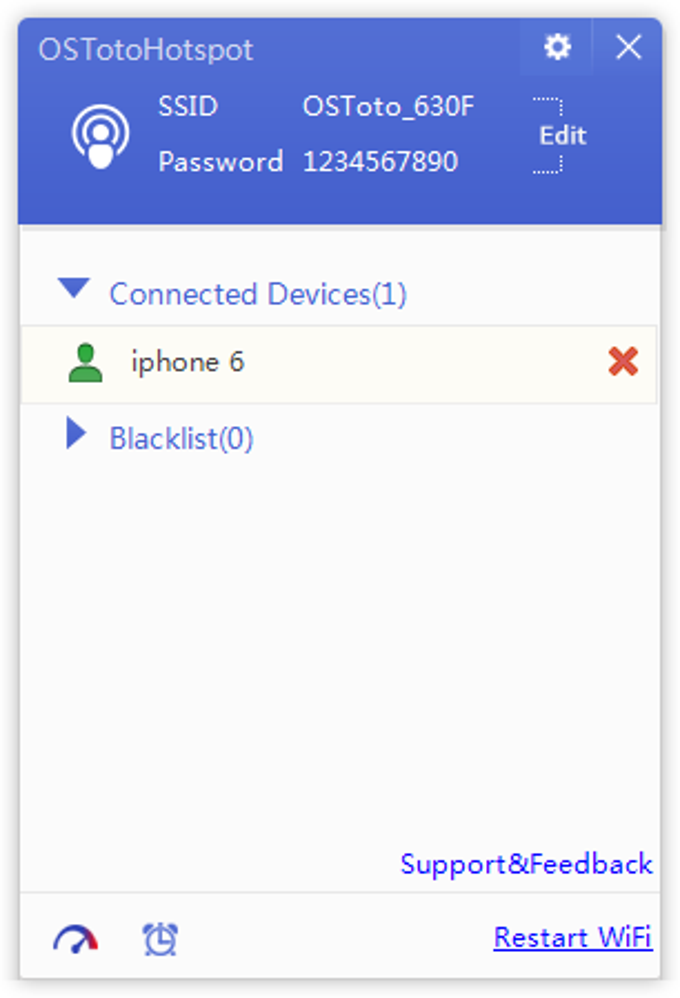680x998 pixels.
Task: Click the green user icon beside iphone 6
Action: [87, 363]
